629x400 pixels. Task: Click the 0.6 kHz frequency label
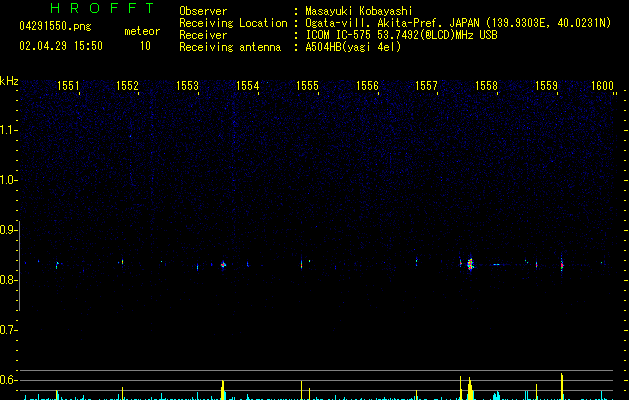[9, 380]
